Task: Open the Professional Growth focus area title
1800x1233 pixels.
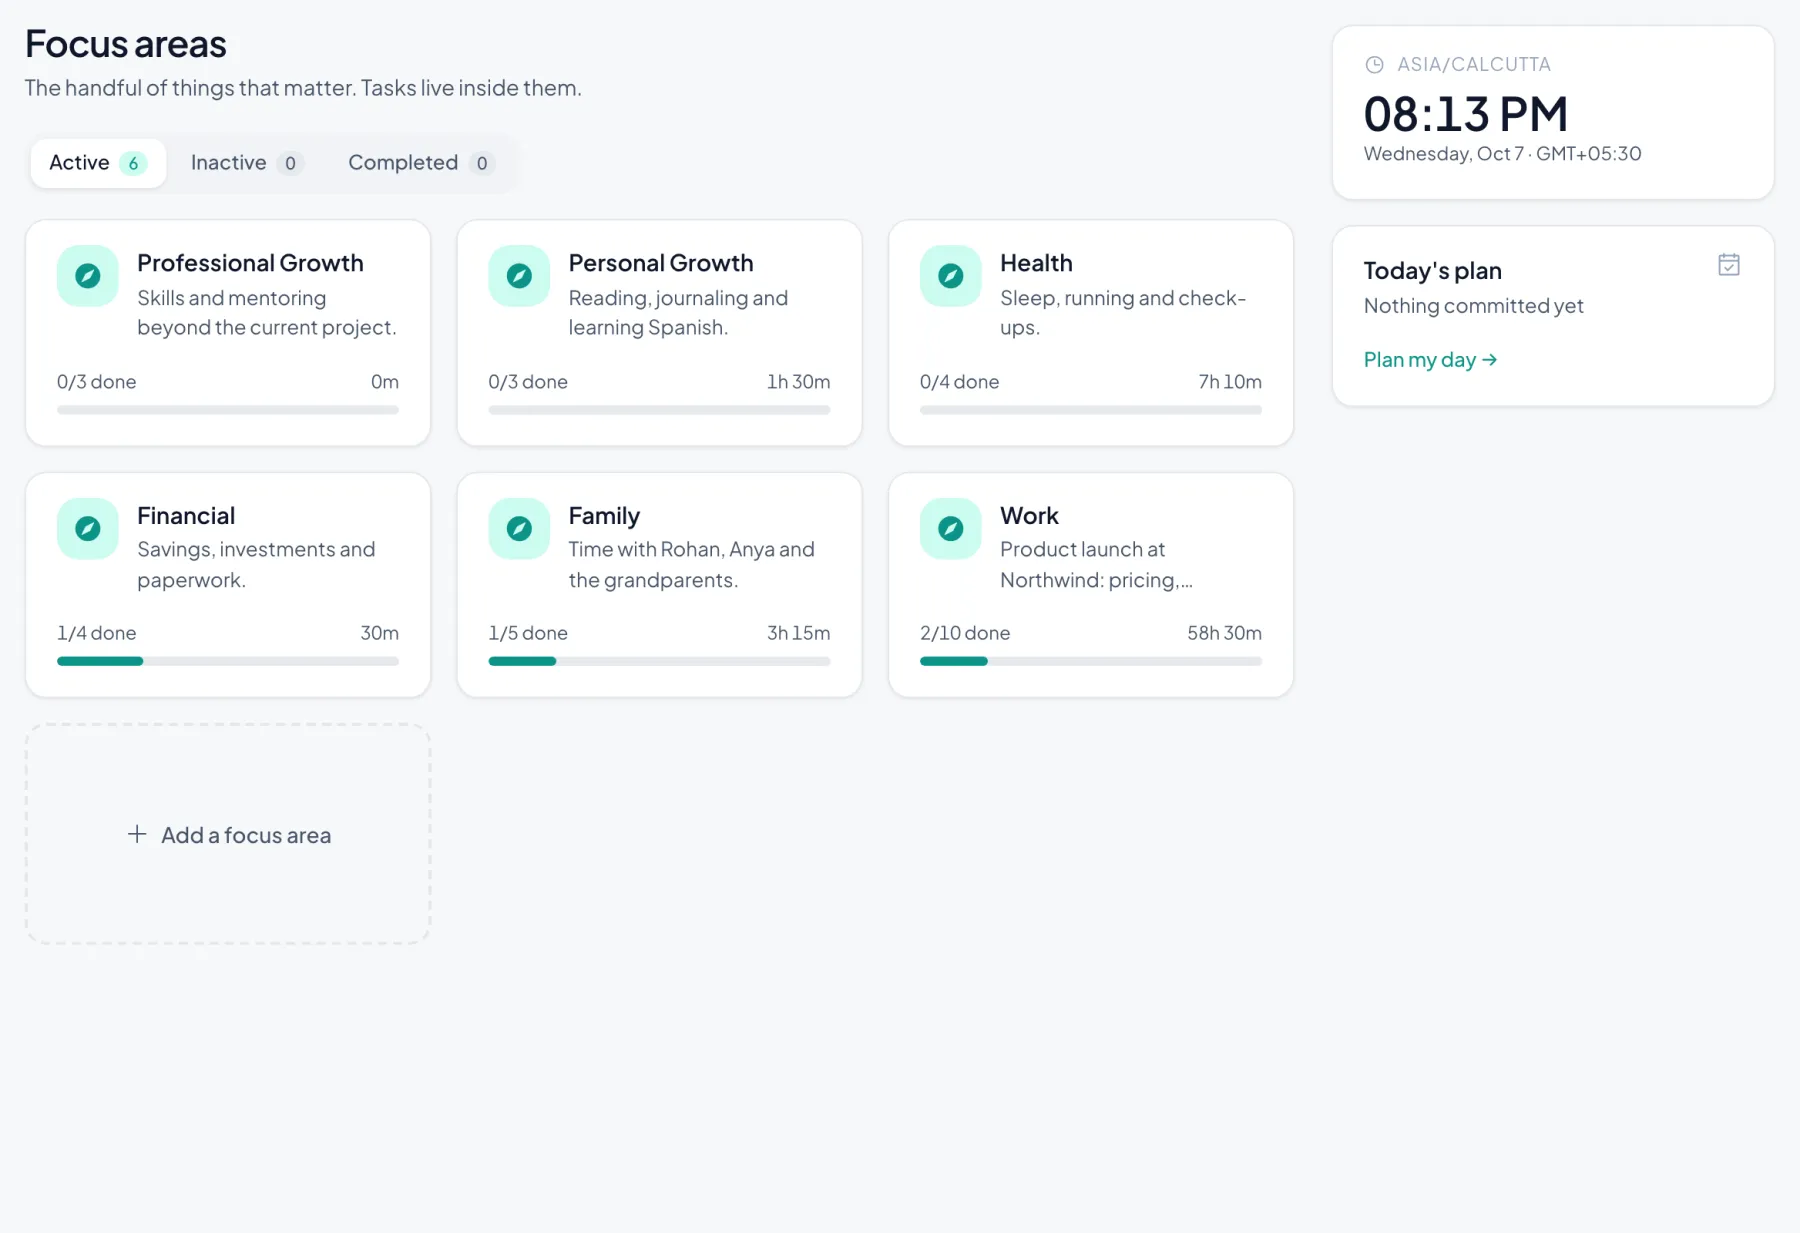Action: coord(250,263)
